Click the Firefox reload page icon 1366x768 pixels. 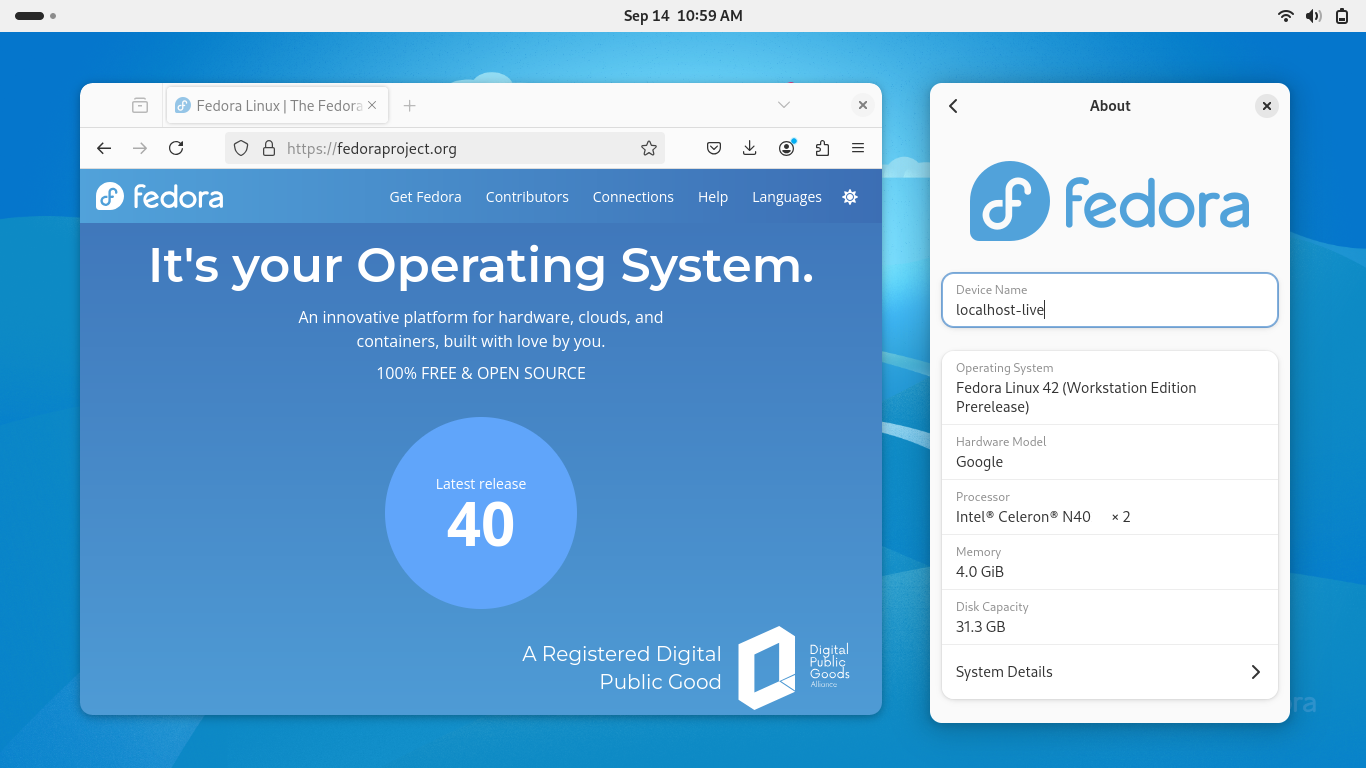pos(176,148)
